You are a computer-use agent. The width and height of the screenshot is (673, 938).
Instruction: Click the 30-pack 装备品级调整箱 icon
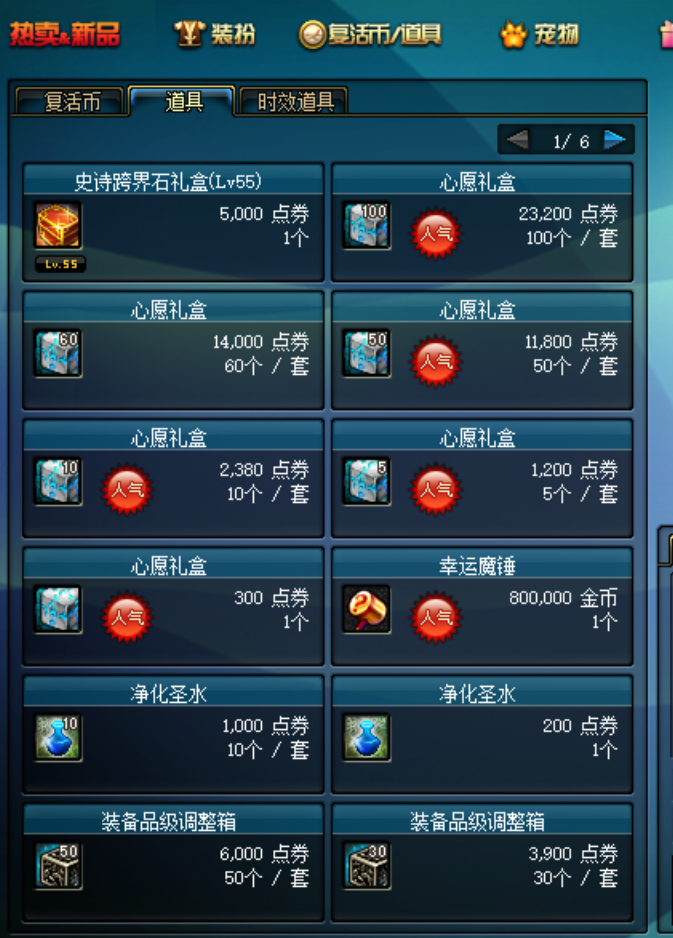coord(367,866)
